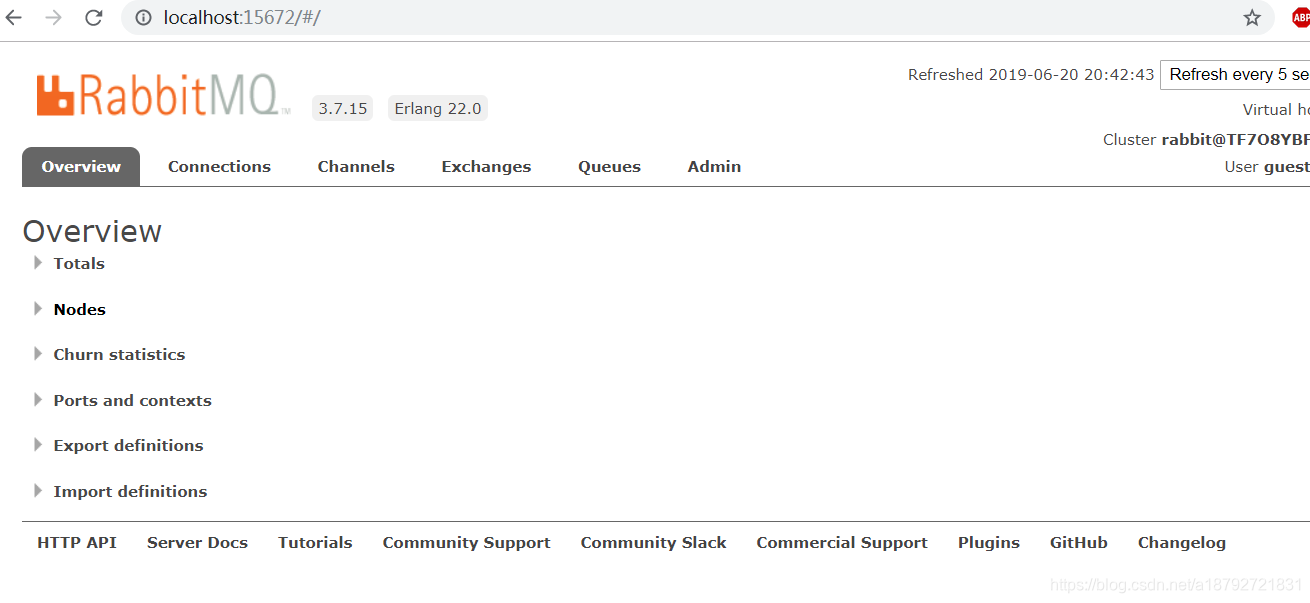Open the Server Docs link

tap(197, 542)
